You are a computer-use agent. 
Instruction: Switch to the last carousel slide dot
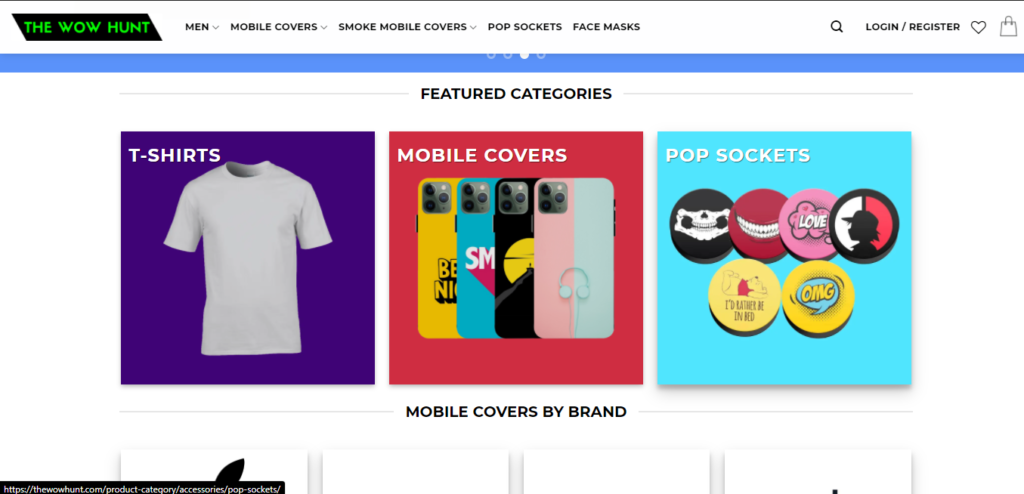[541, 54]
